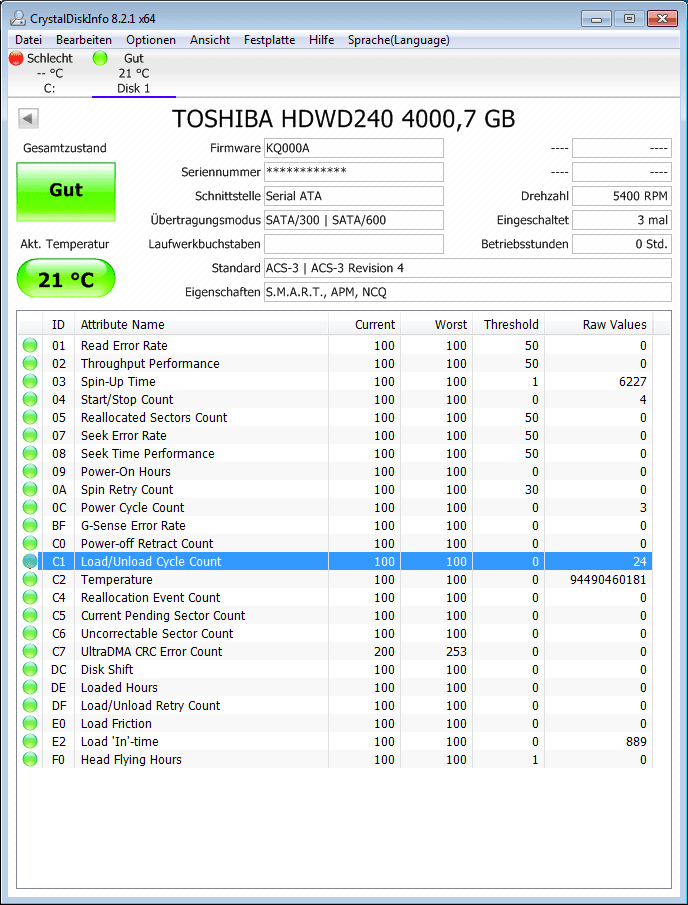Click the status icon beside Spin-Up Time
This screenshot has width=688, height=905.
30,382
